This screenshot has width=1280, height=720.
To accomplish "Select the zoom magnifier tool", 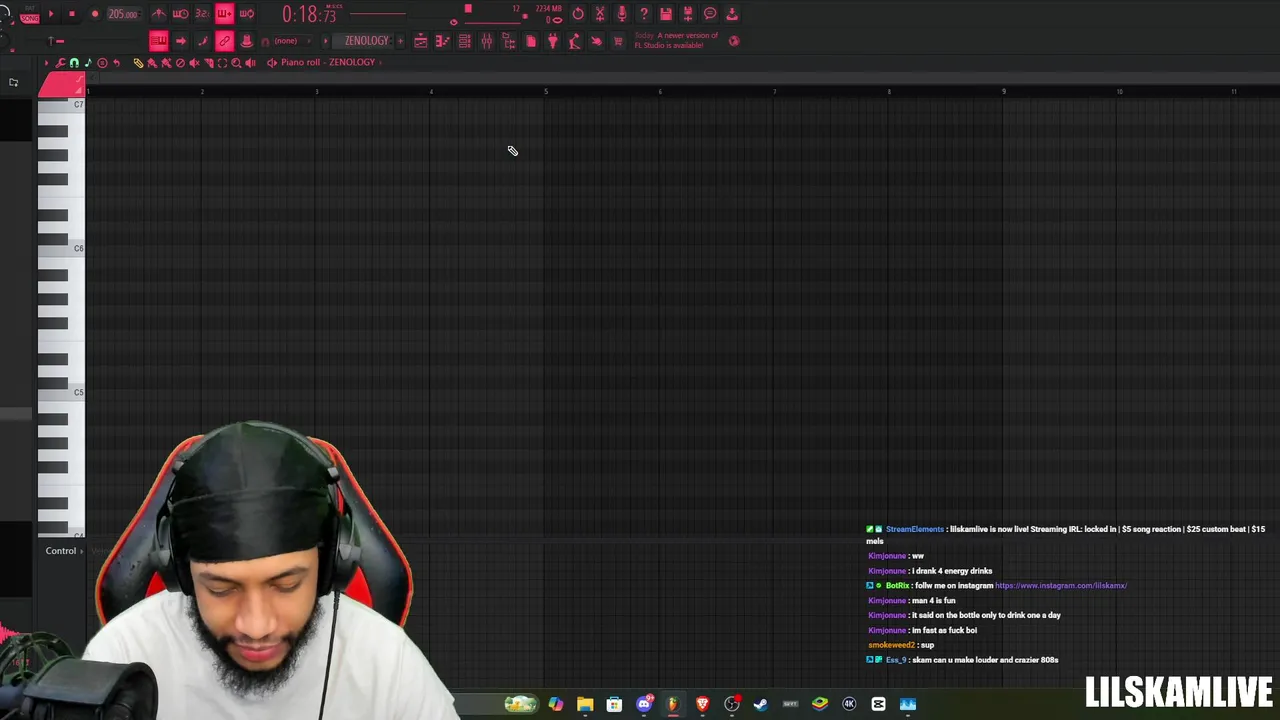I will (236, 62).
